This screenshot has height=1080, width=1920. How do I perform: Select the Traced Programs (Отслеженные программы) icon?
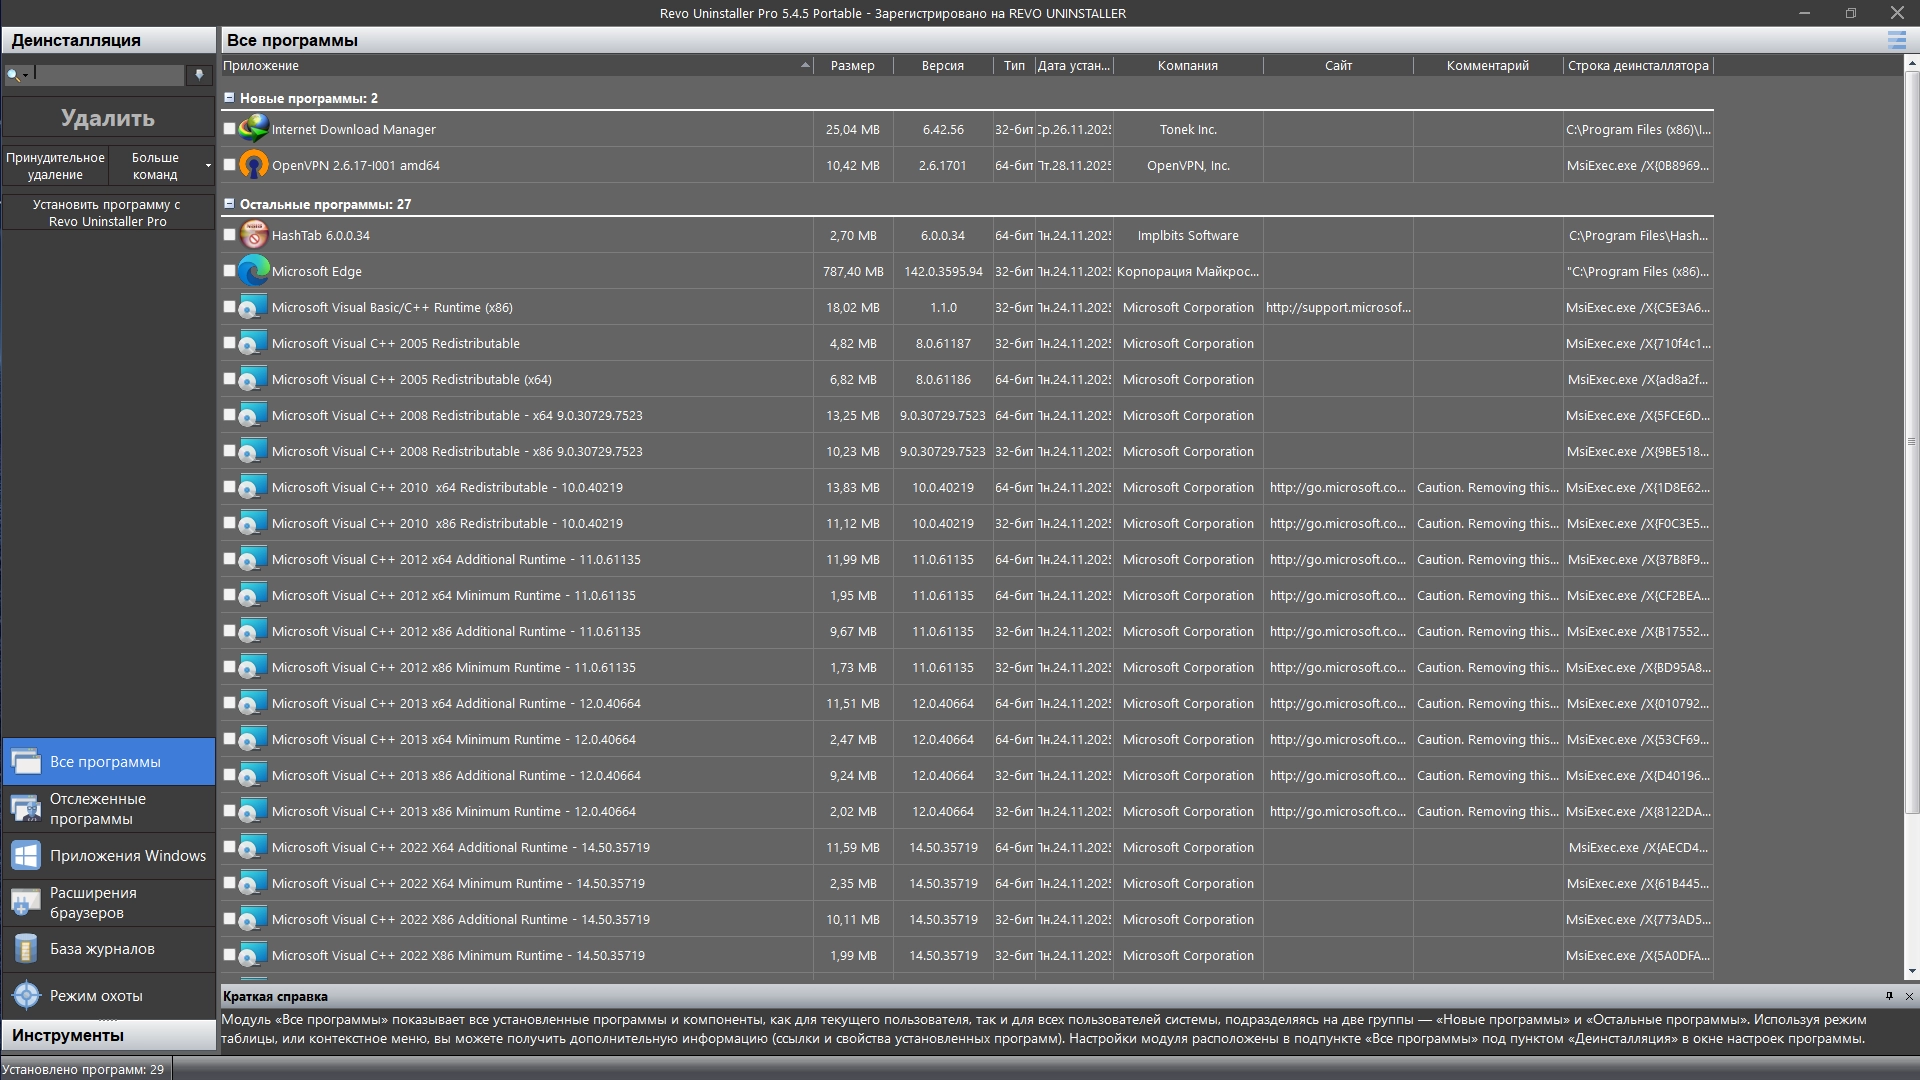26,808
